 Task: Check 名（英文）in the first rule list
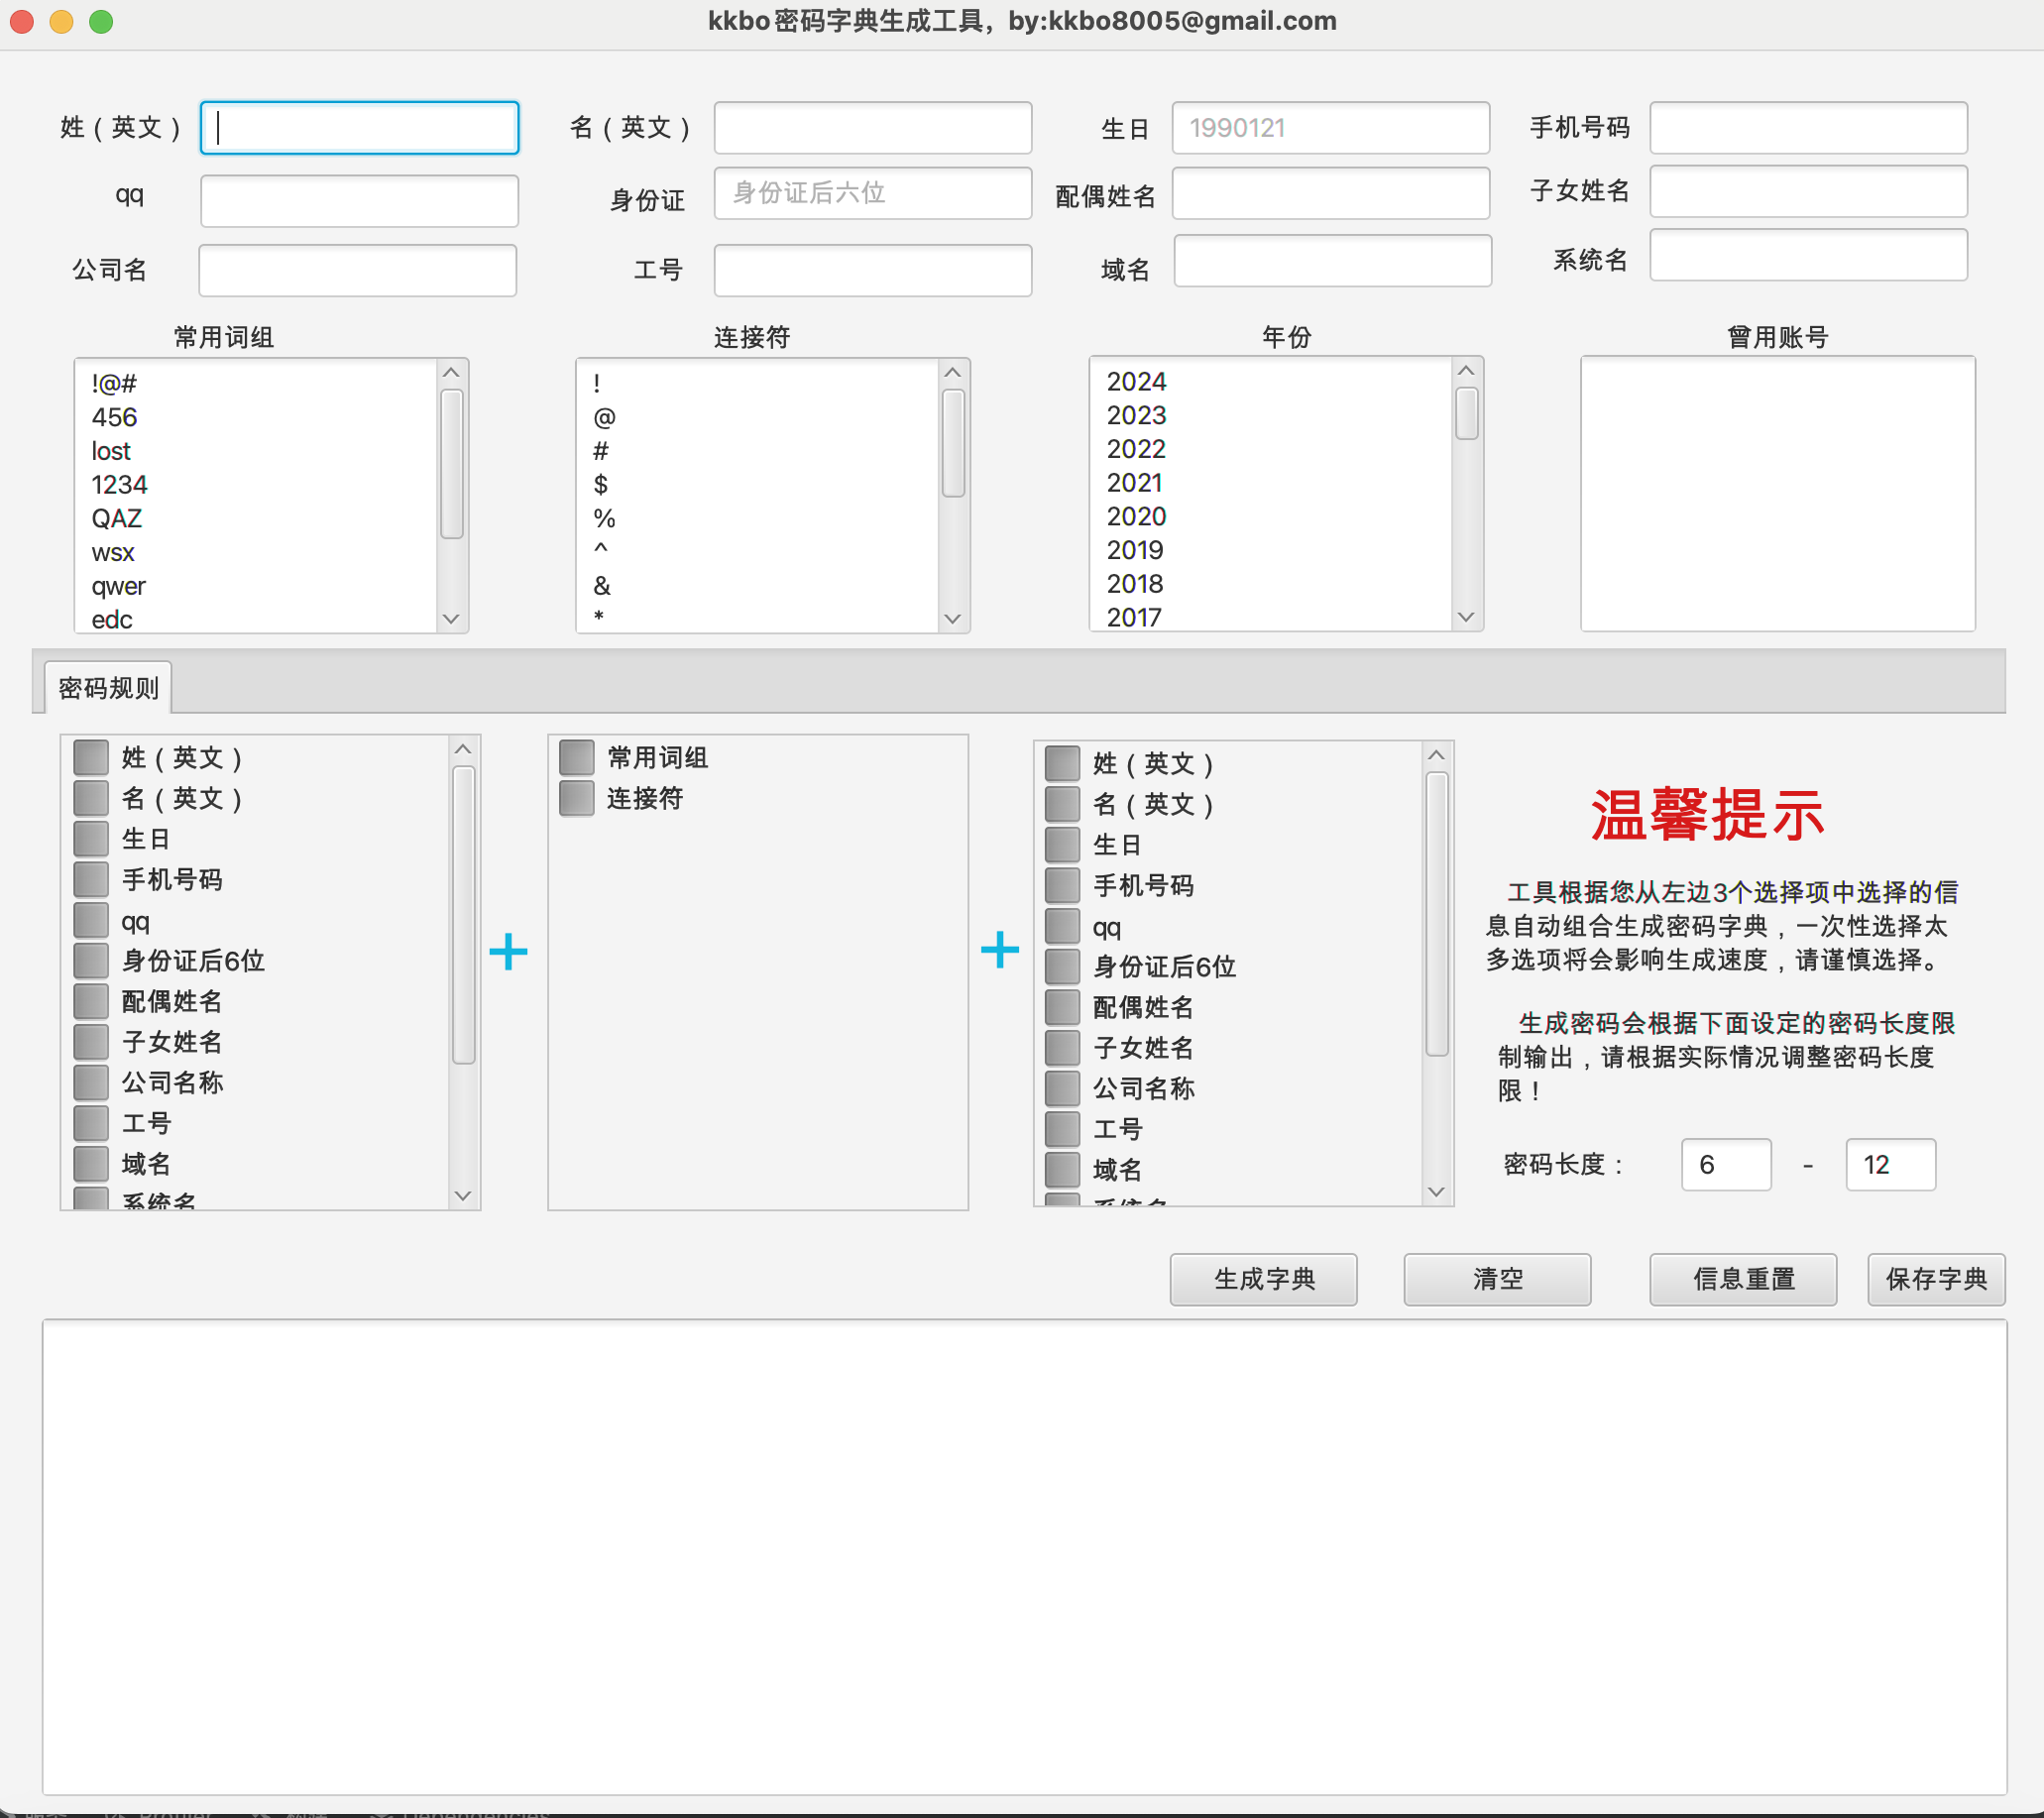pos(91,798)
